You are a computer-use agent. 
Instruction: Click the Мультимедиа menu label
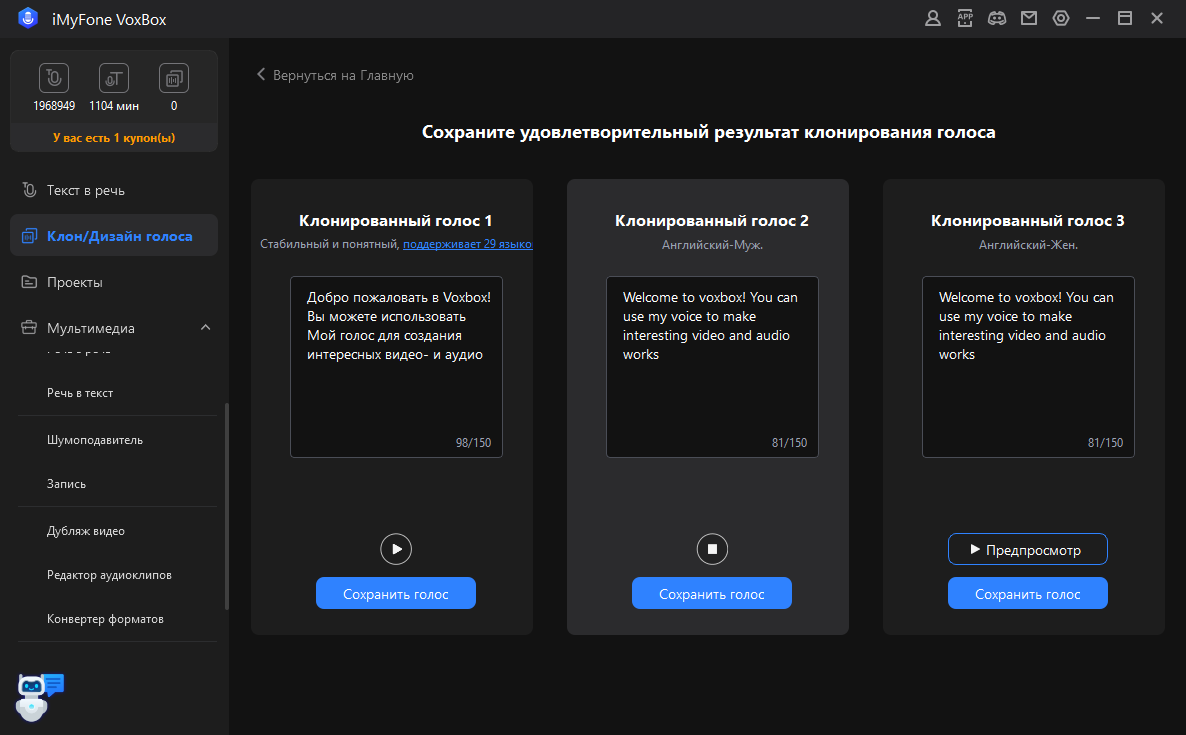(x=91, y=328)
